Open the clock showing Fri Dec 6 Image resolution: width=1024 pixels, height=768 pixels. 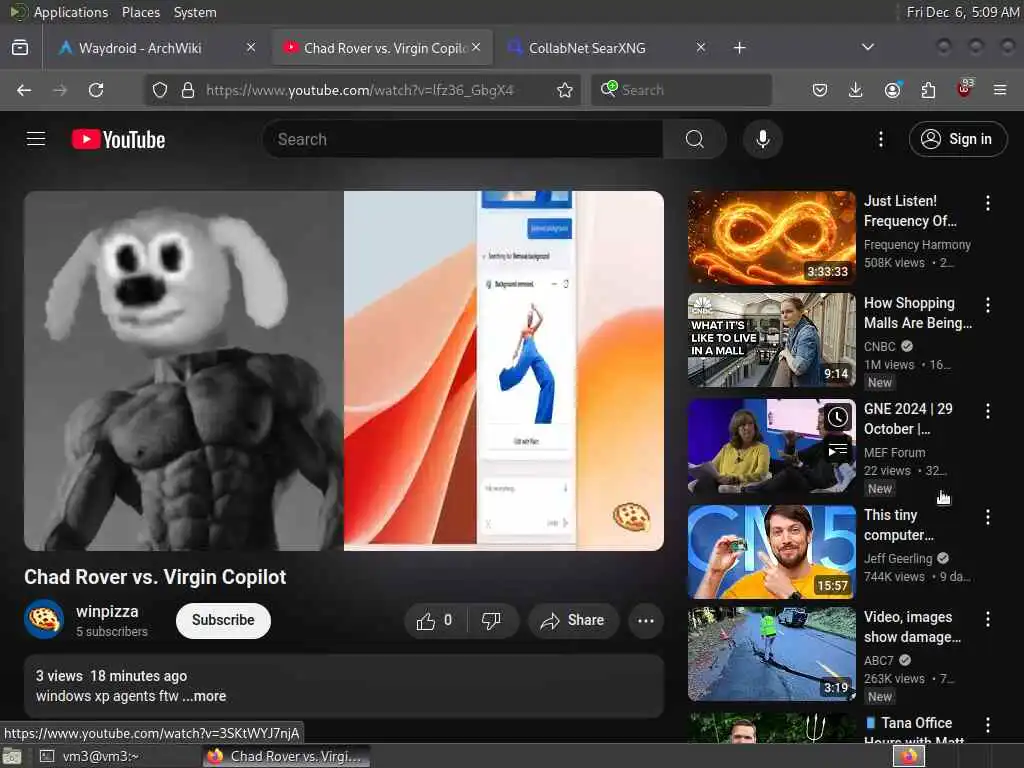[x=962, y=12]
